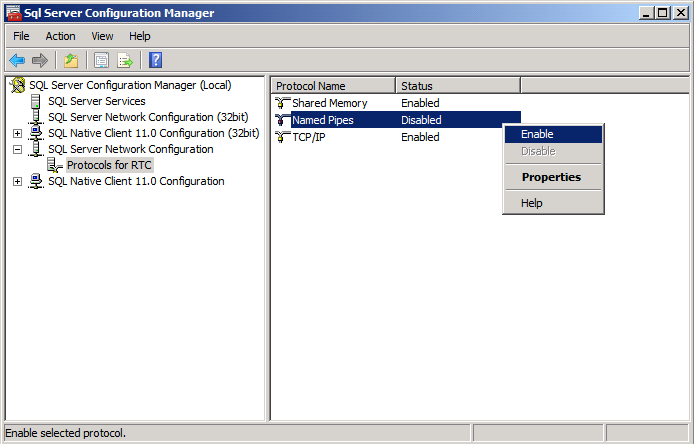694x444 pixels.
Task: Click the Up one level folder icon
Action: (71, 60)
